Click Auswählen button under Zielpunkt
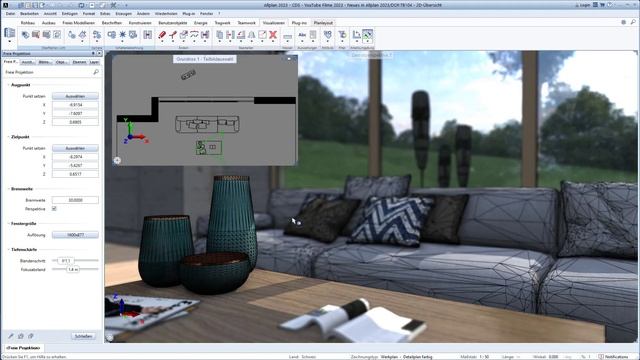This screenshot has width=640, height=360. 75,148
